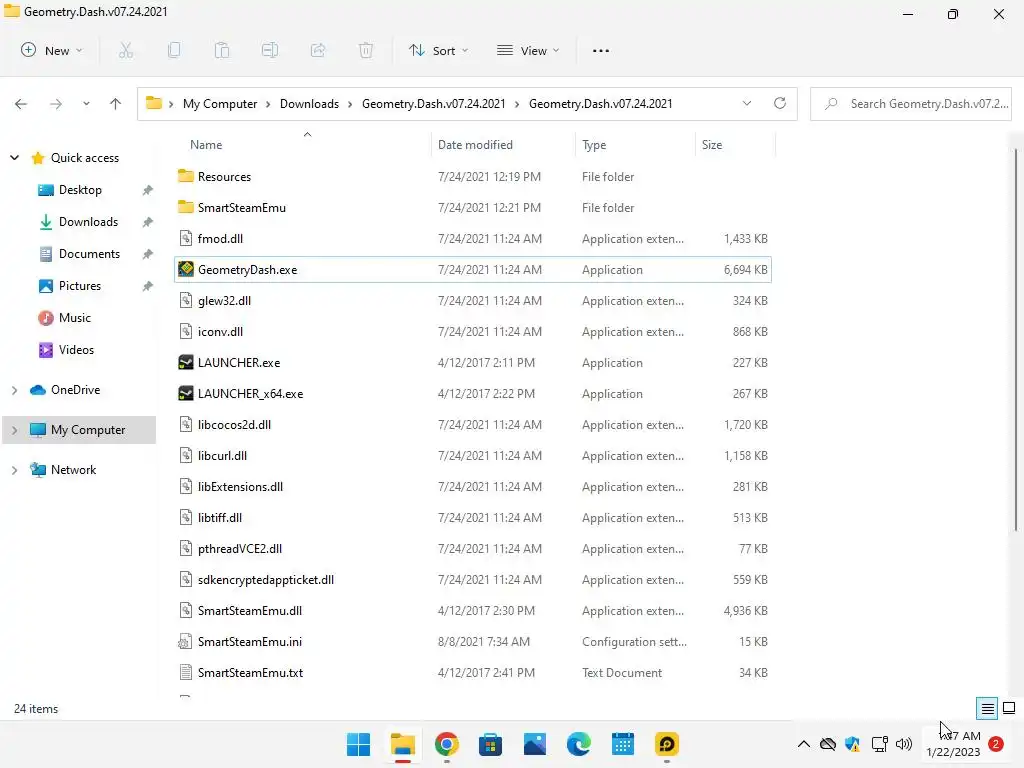Click the volume speaker tray icon
The image size is (1024, 768).
tap(904, 744)
